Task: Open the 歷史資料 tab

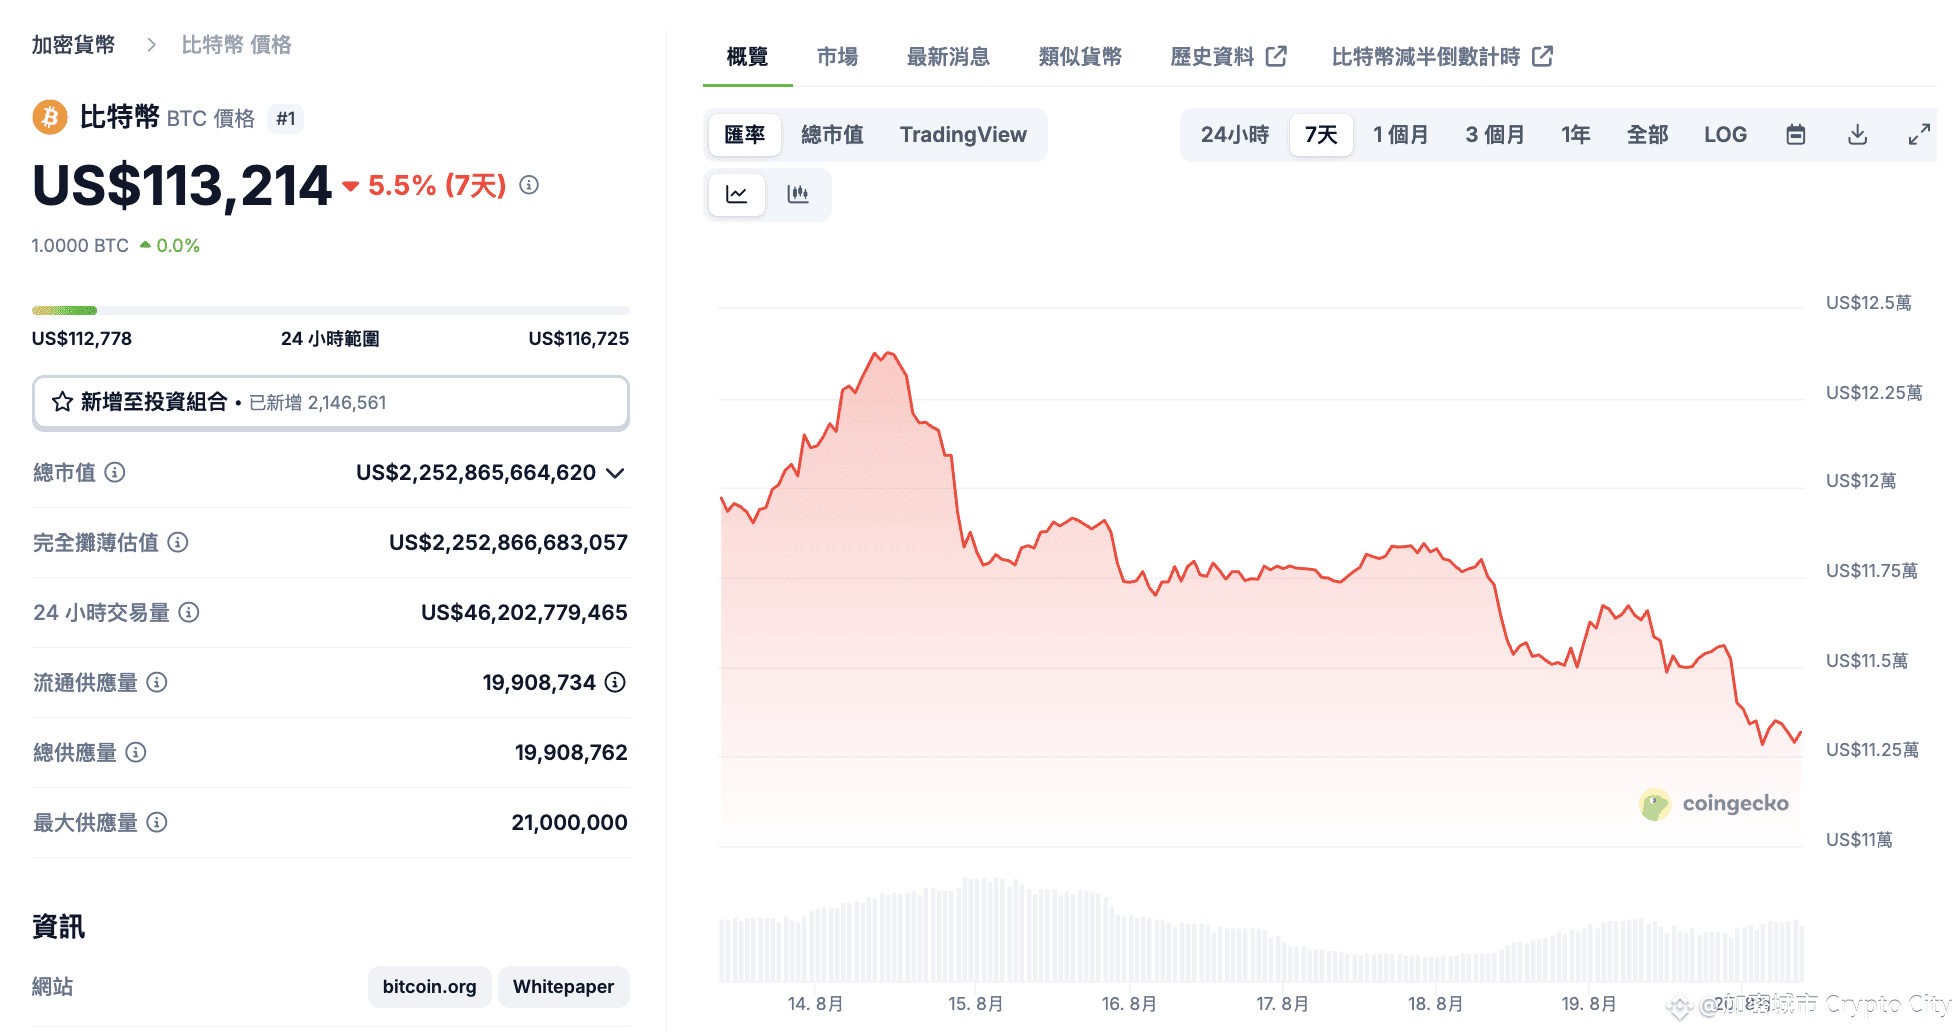Action: click(x=1212, y=57)
